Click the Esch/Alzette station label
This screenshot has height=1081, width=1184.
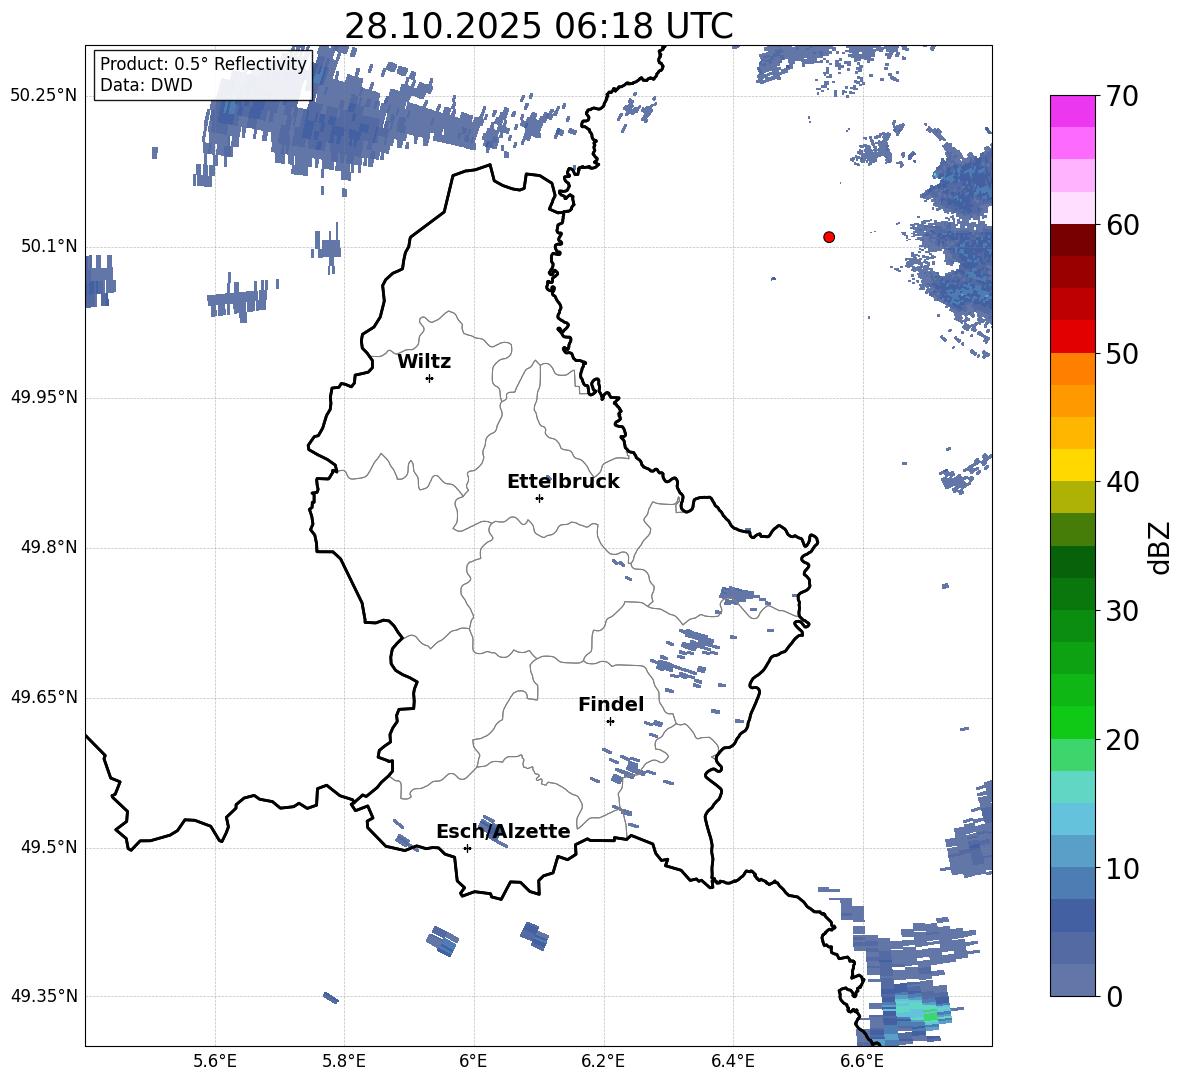click(503, 831)
